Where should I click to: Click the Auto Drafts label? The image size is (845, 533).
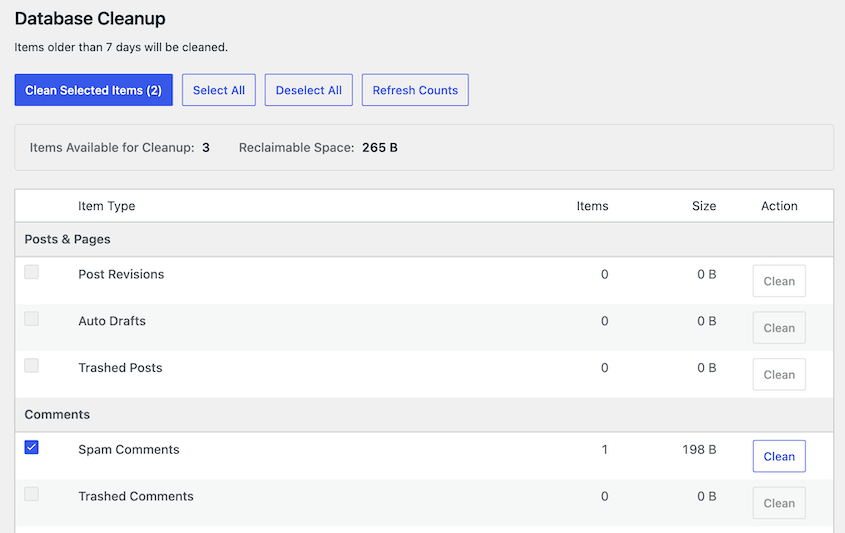(x=112, y=321)
